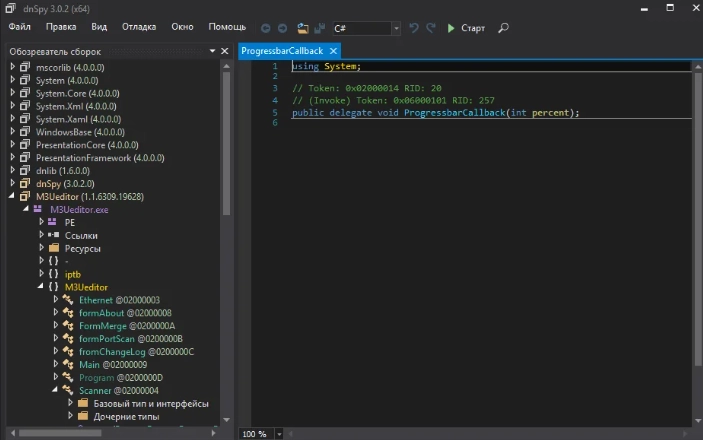
Task: Expand the mscorlib tree node
Action: [x=13, y=67]
